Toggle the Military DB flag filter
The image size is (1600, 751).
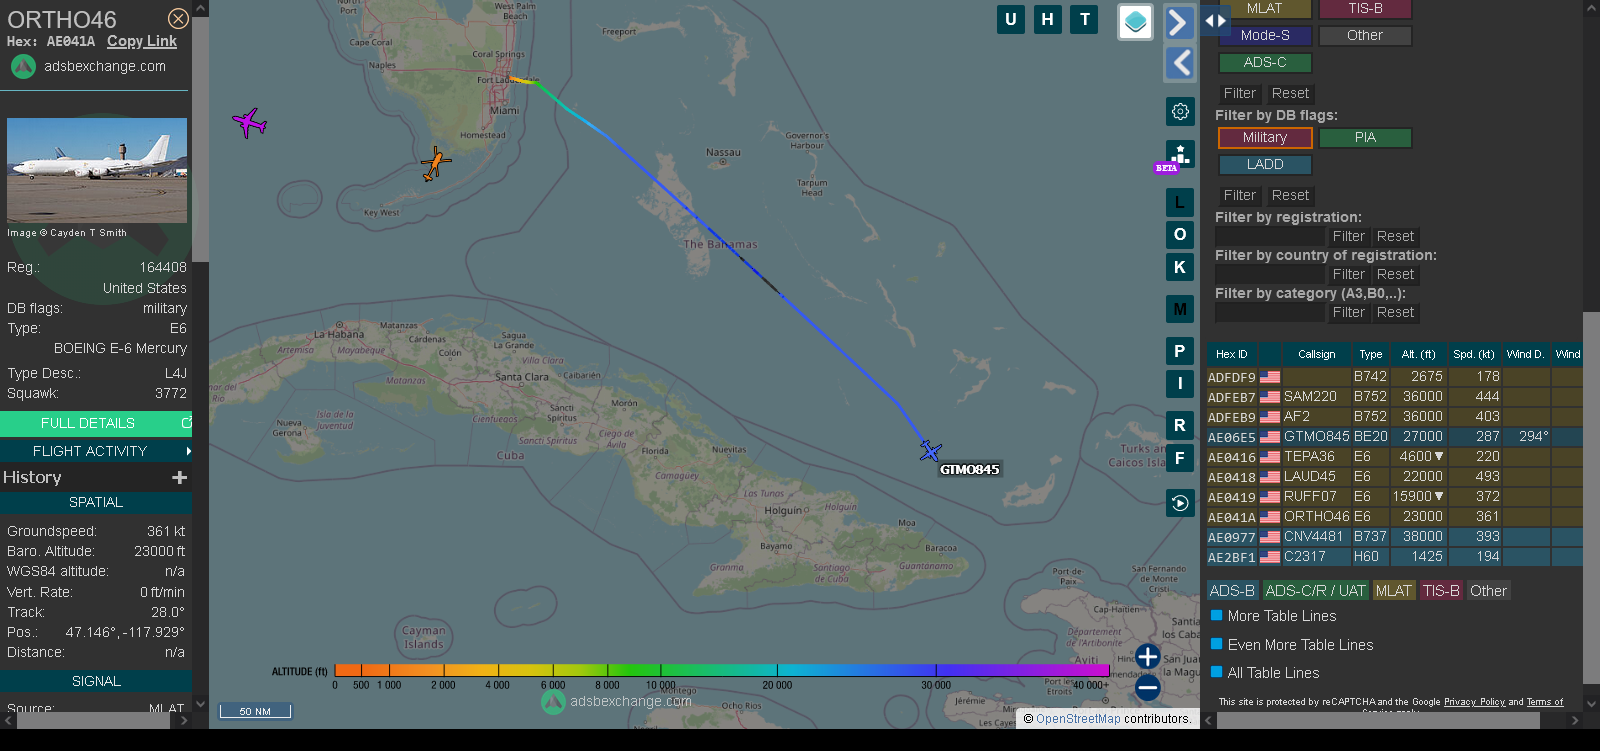[1265, 137]
